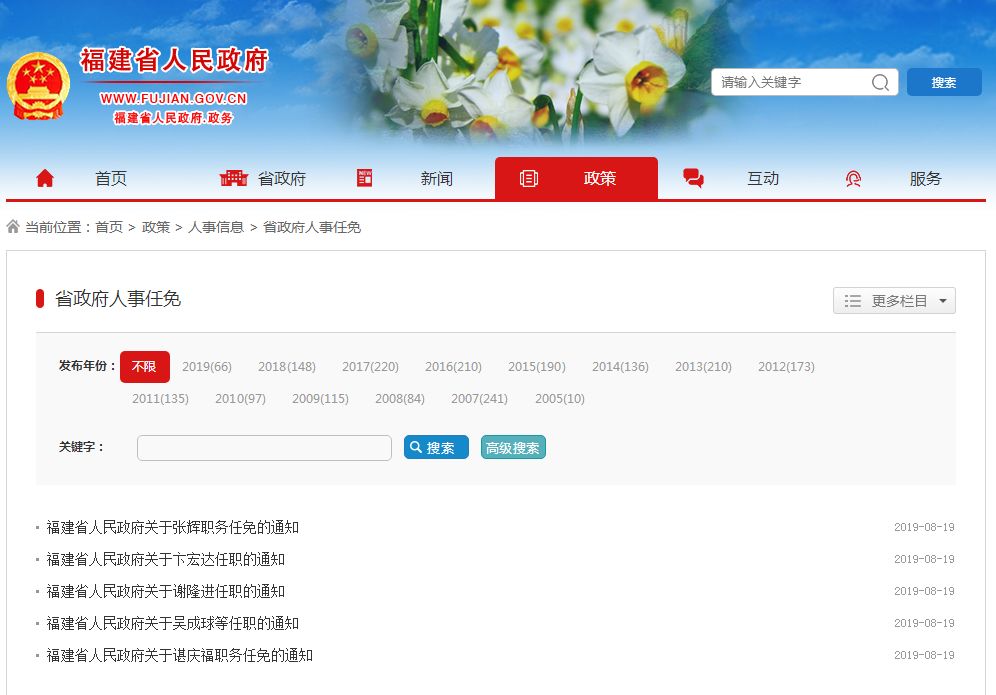Screen dimensions: 996x695
Task: Open 高级搜索 advanced search
Action: click(513, 447)
